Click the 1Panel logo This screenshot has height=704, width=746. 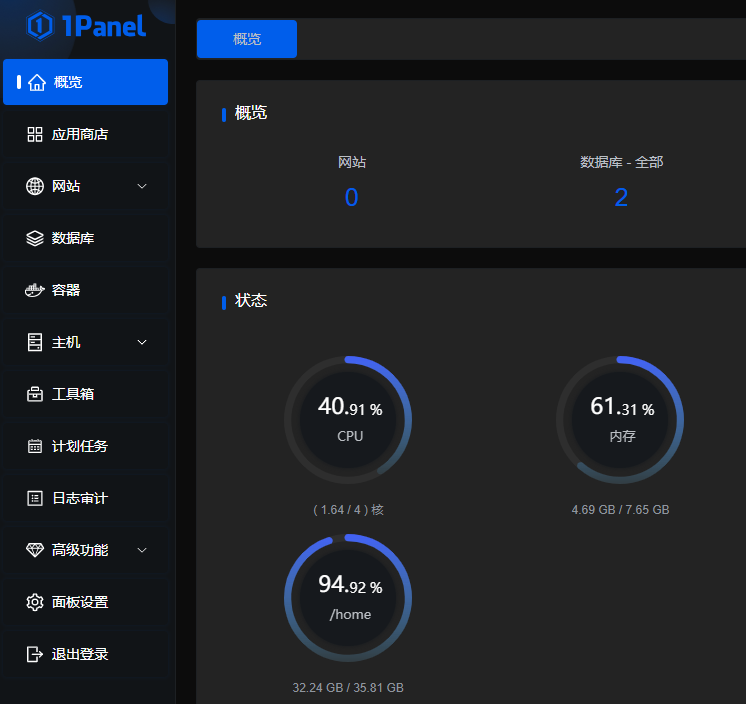pos(86,26)
